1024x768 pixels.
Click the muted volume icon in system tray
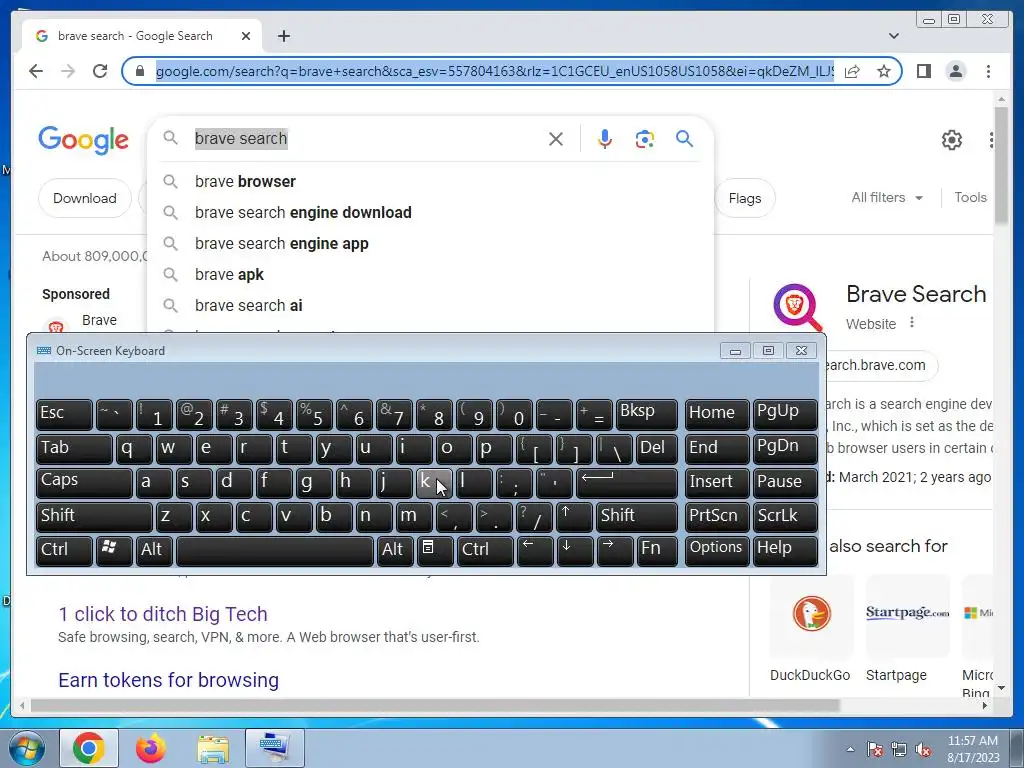pos(923,749)
